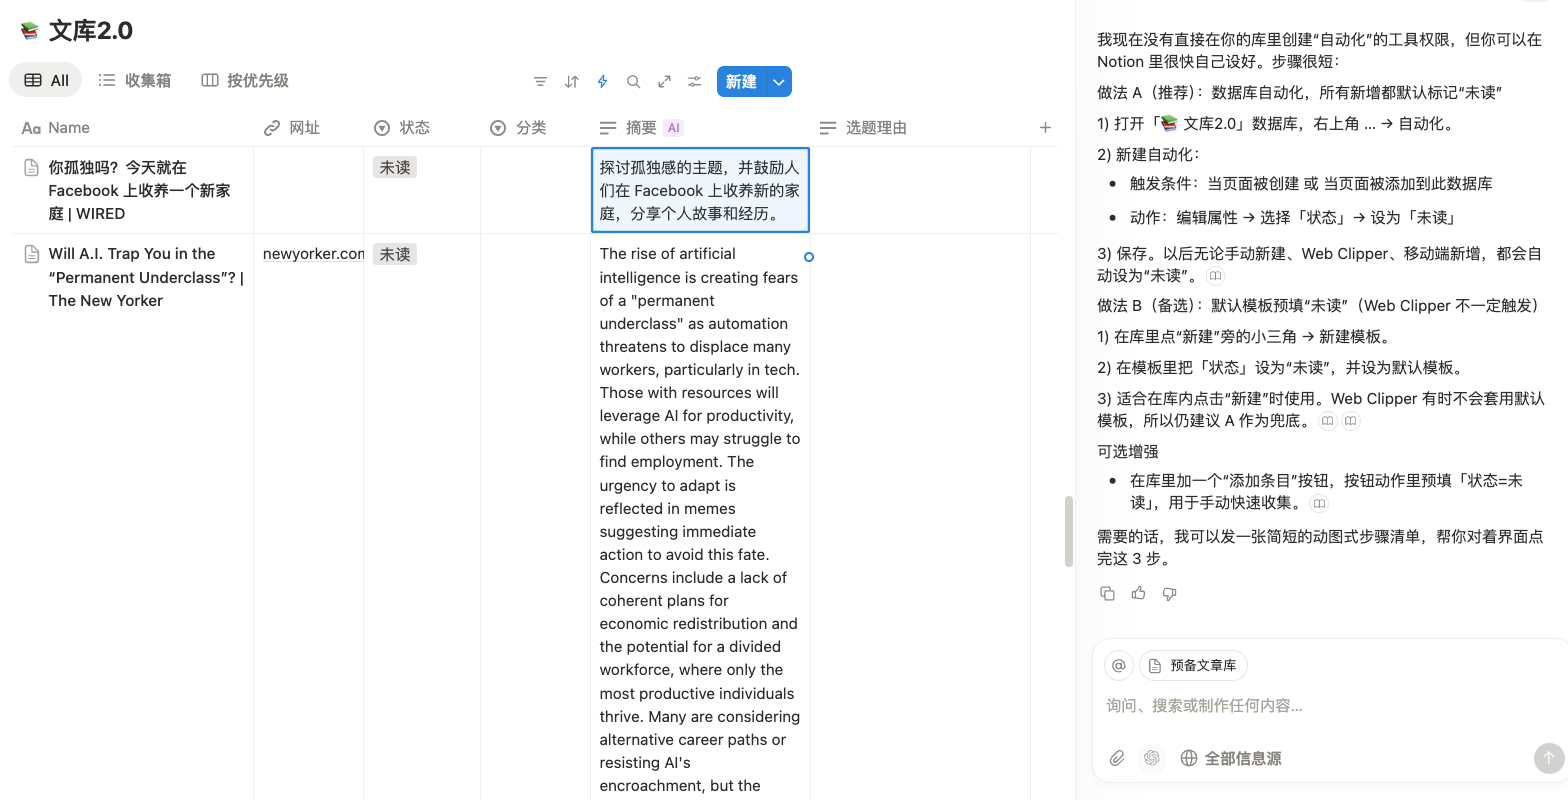Send the message with the up arrow button

click(x=1549, y=758)
